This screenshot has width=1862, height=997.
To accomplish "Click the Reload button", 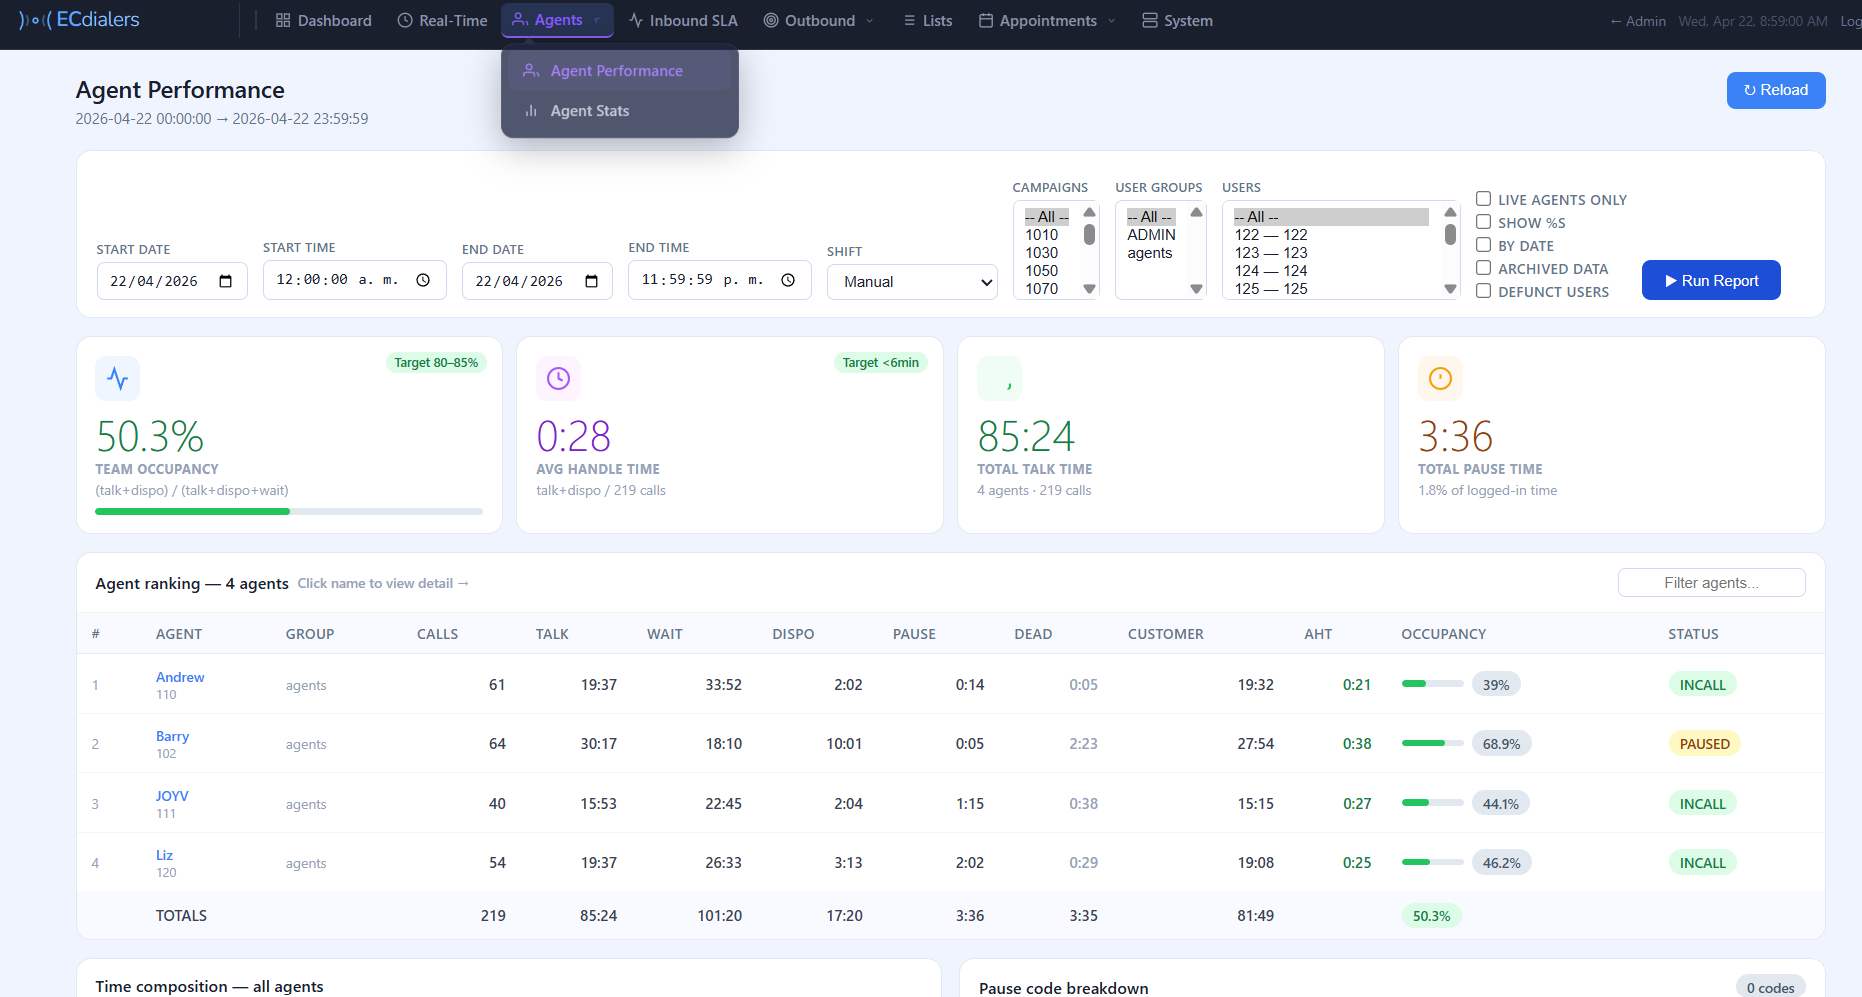I will [x=1776, y=90].
